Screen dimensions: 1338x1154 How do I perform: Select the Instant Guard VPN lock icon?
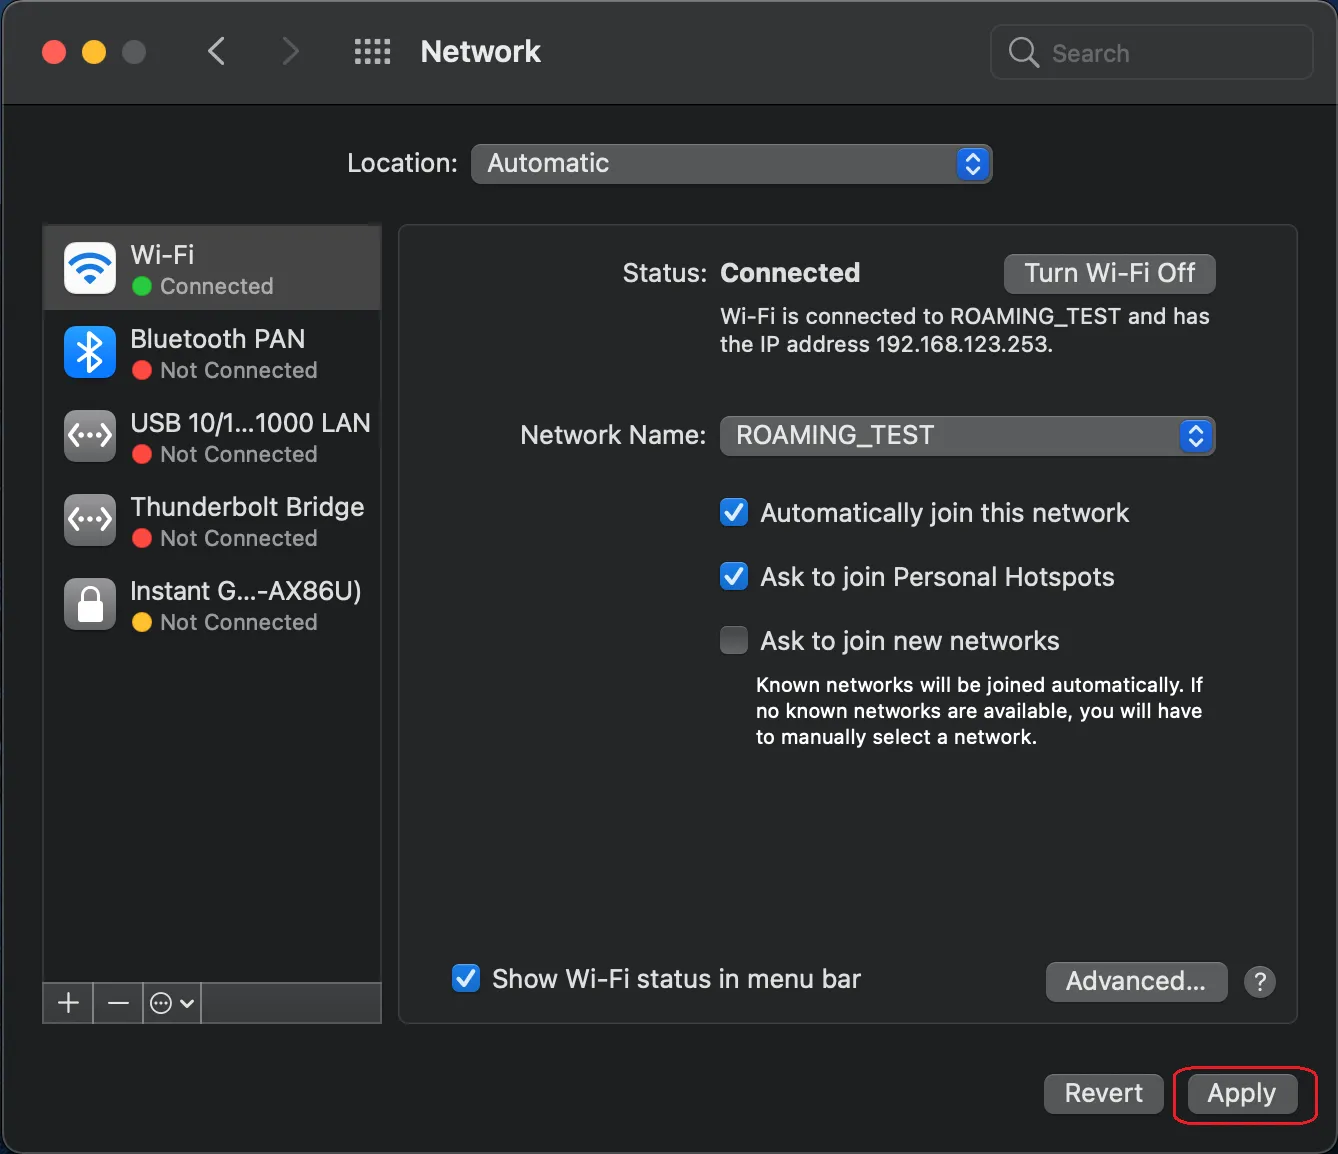(90, 604)
